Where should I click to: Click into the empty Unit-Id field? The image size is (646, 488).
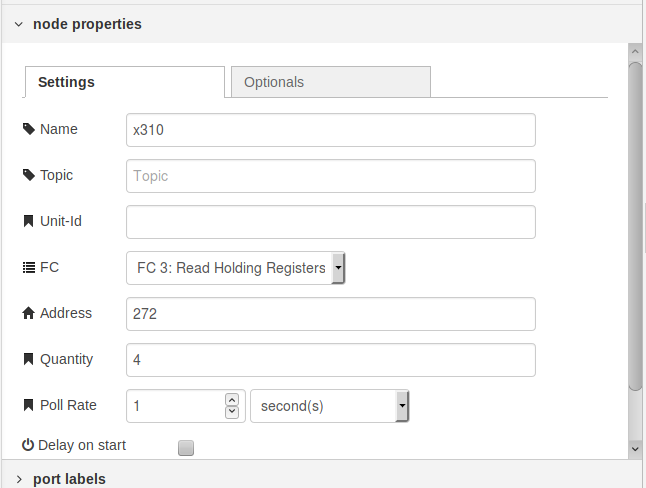[331, 222]
